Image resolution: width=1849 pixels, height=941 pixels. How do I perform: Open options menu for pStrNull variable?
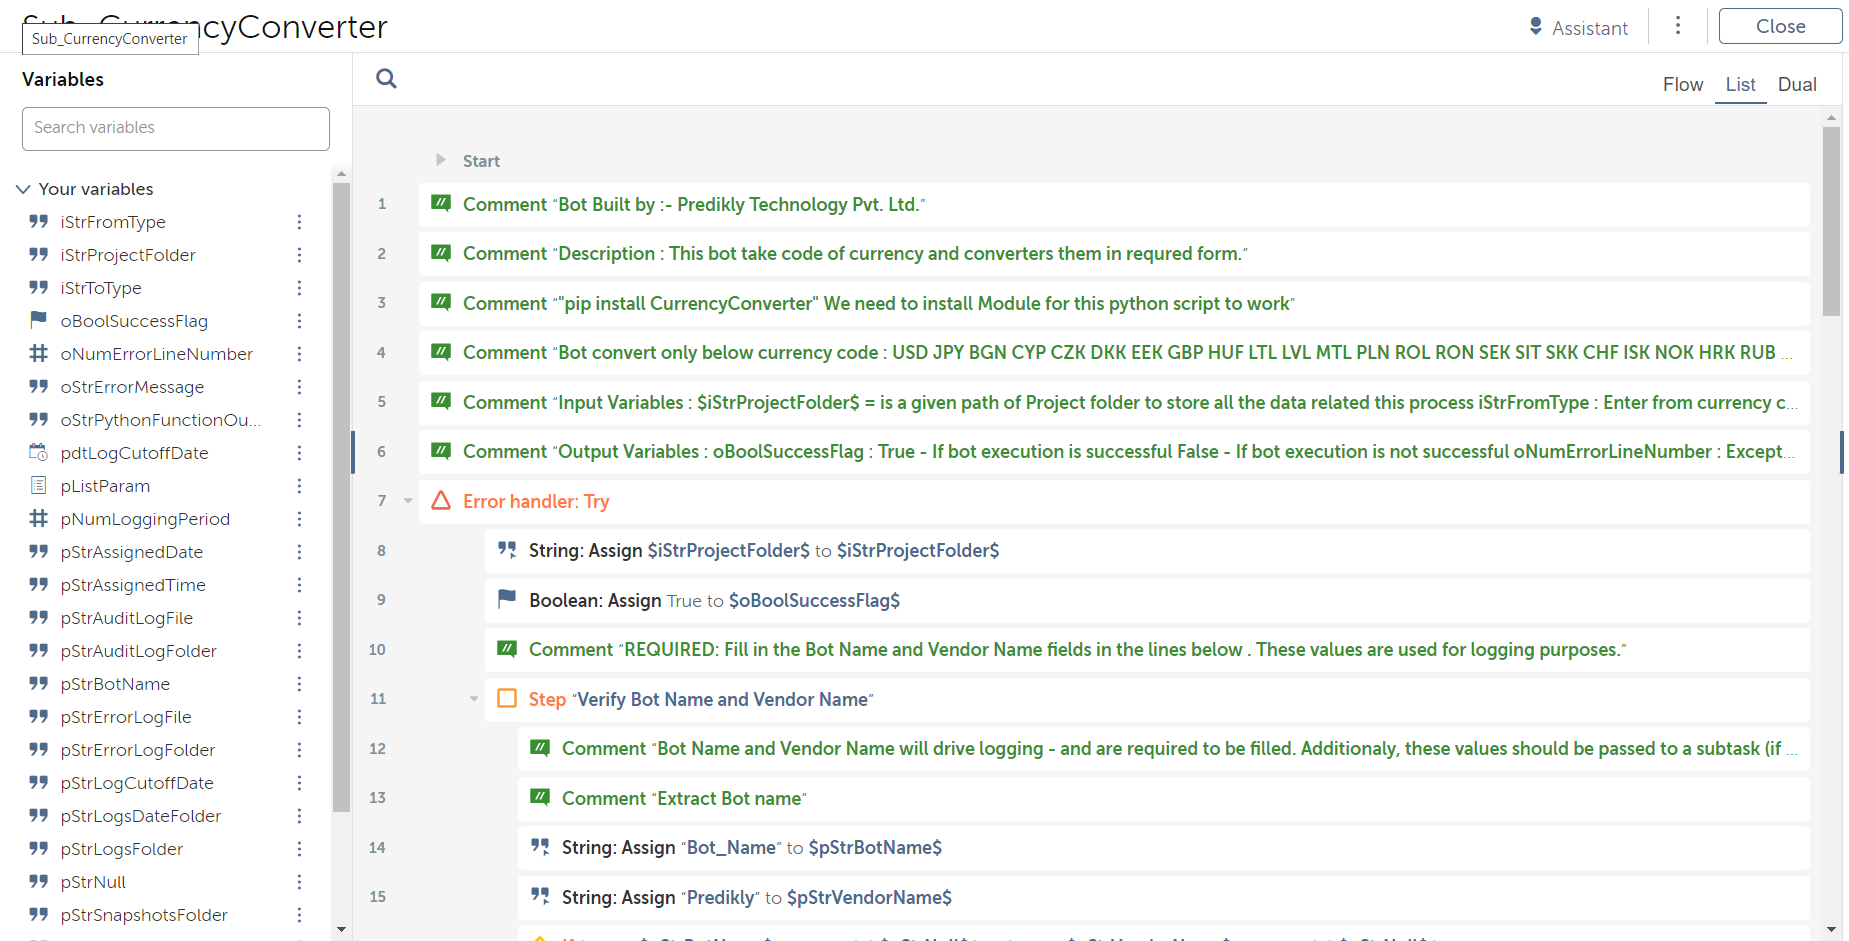299,882
